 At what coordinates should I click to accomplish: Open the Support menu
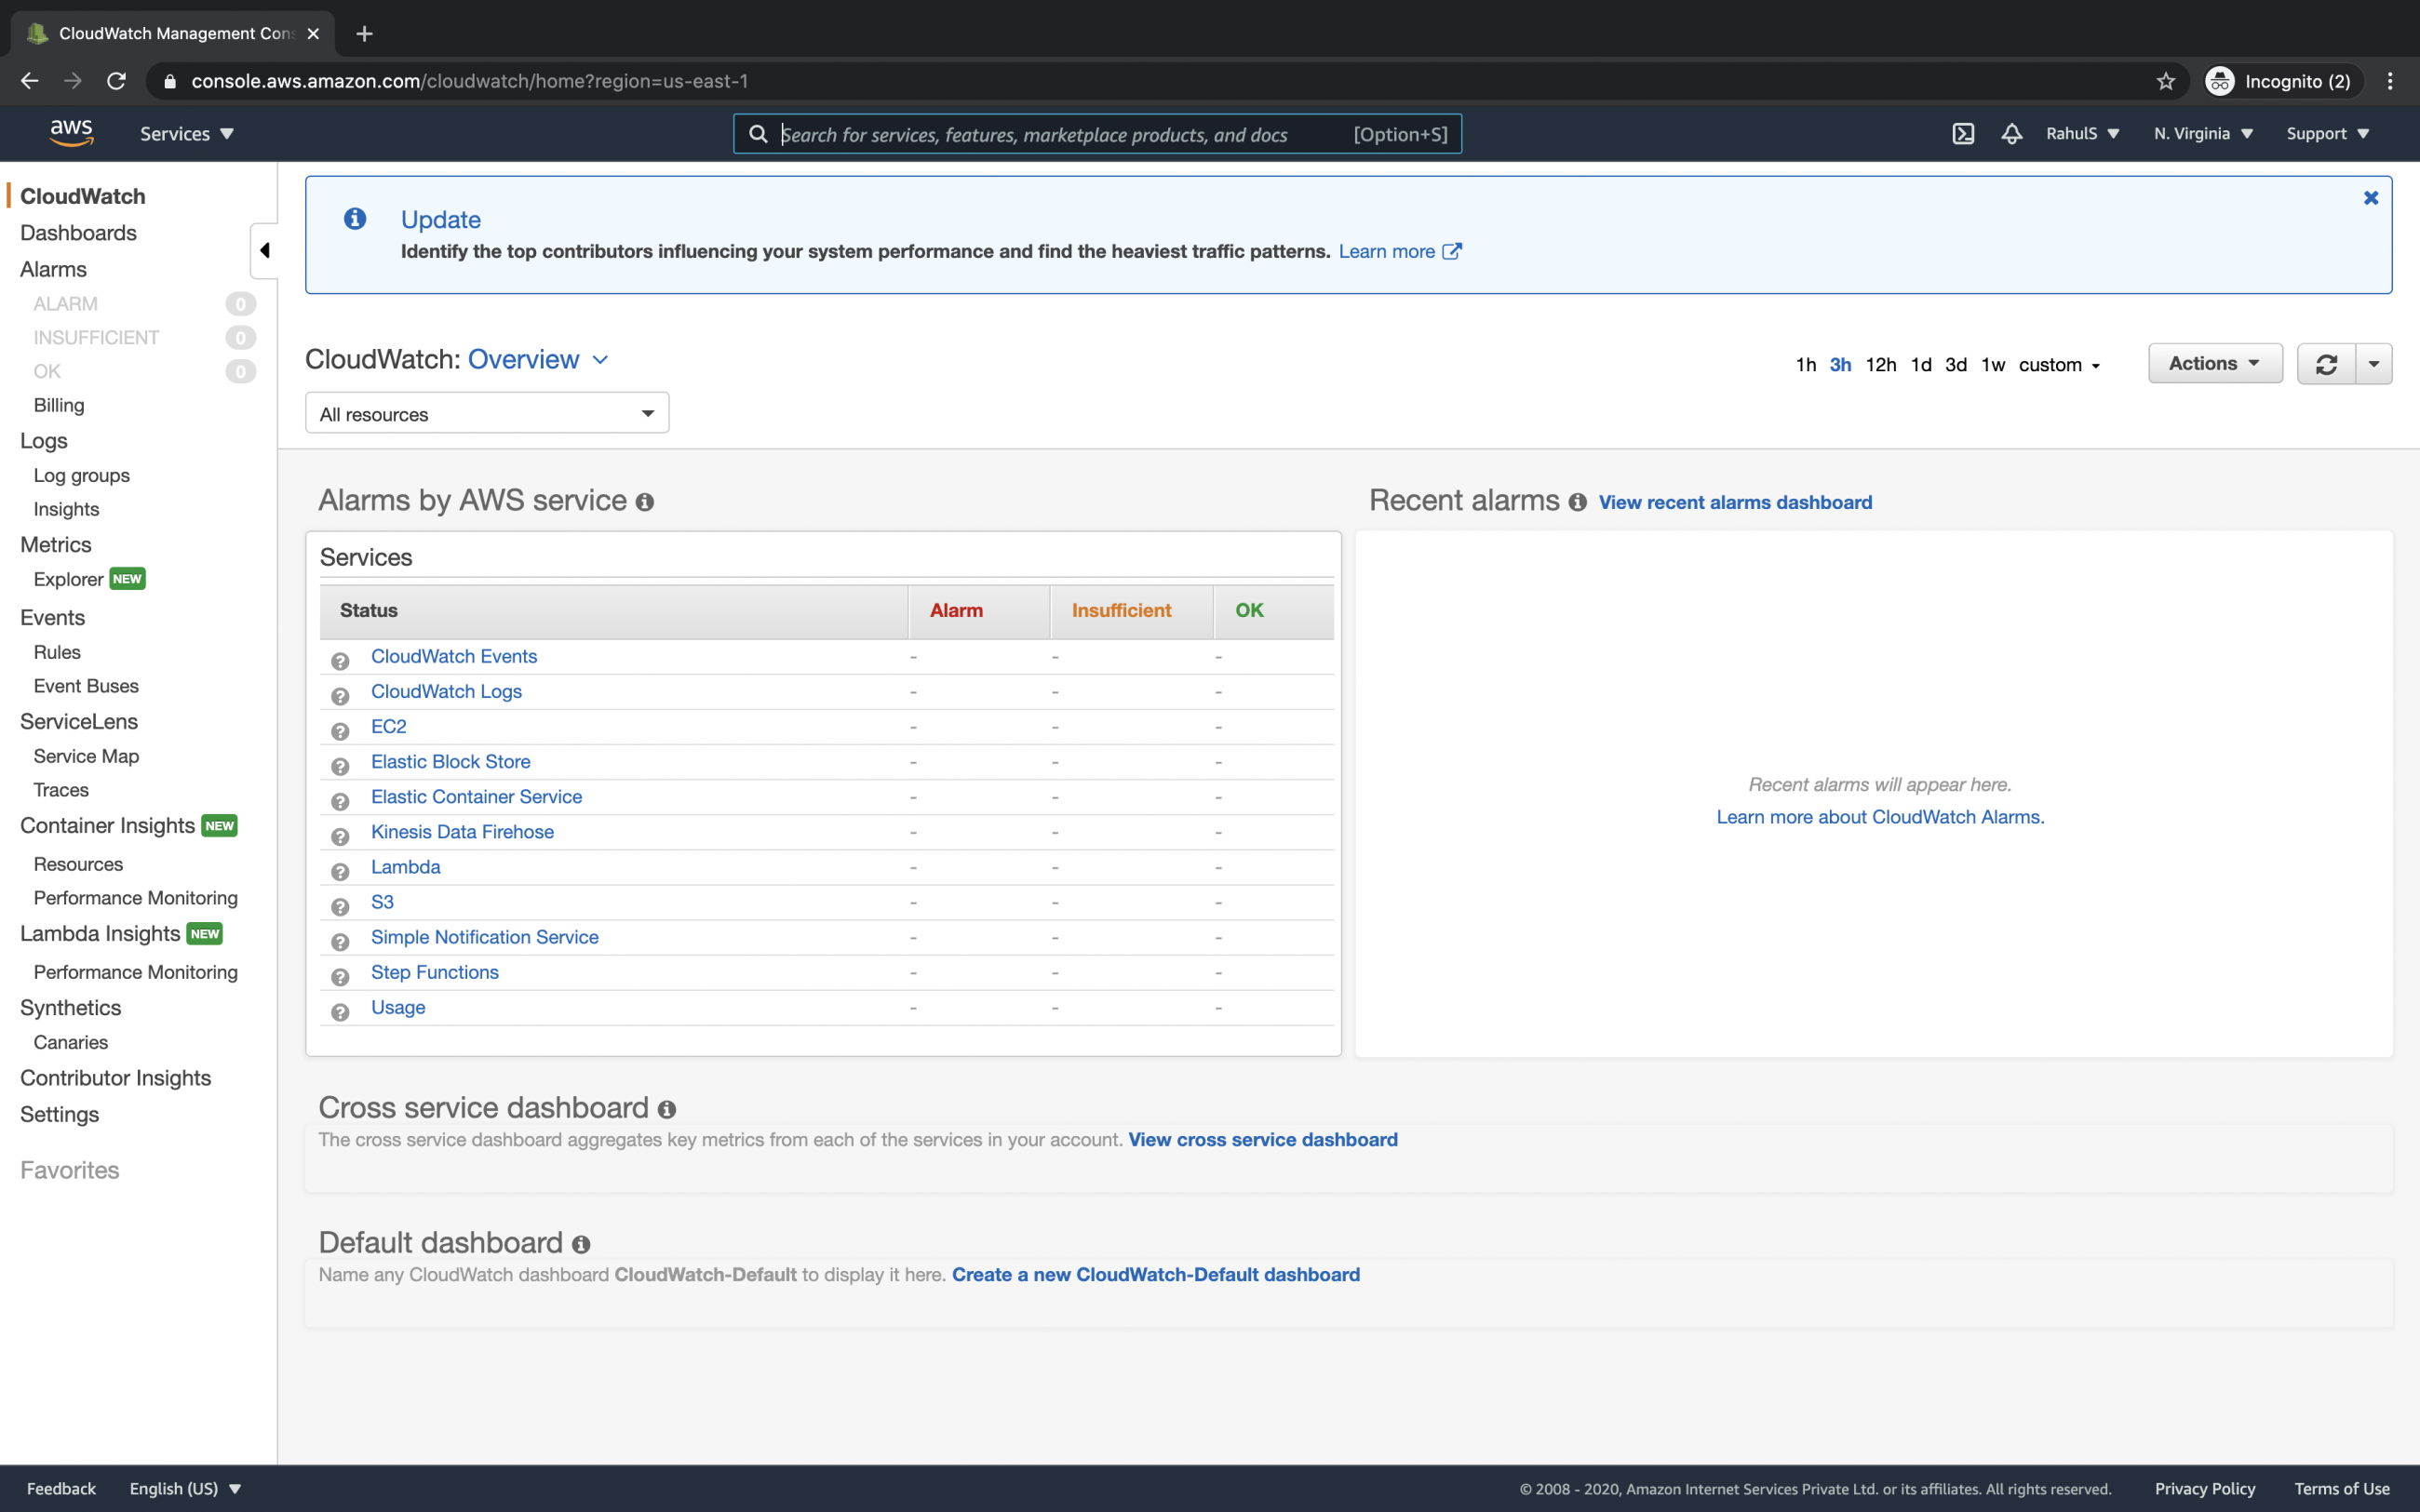point(2327,133)
